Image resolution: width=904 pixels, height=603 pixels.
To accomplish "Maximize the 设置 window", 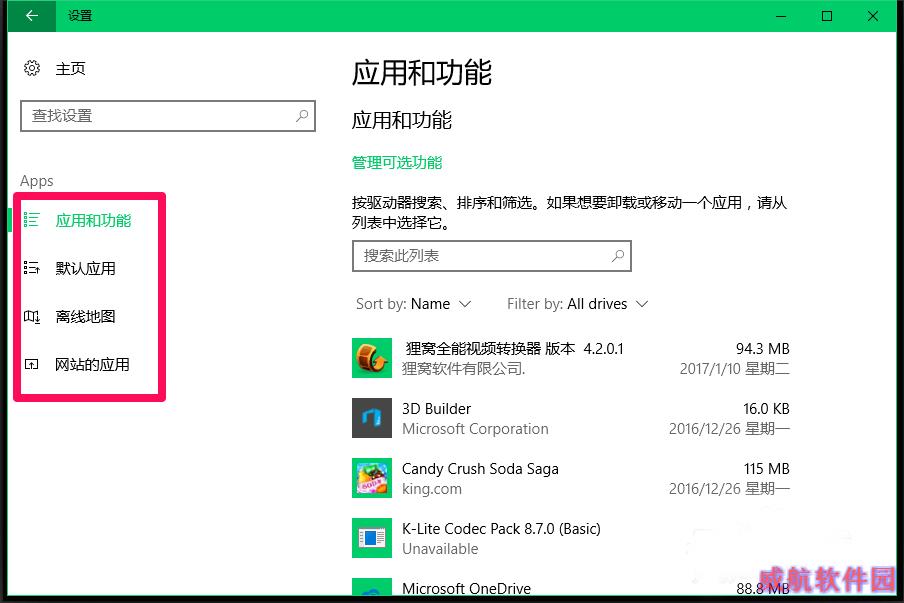I will (x=827, y=16).
